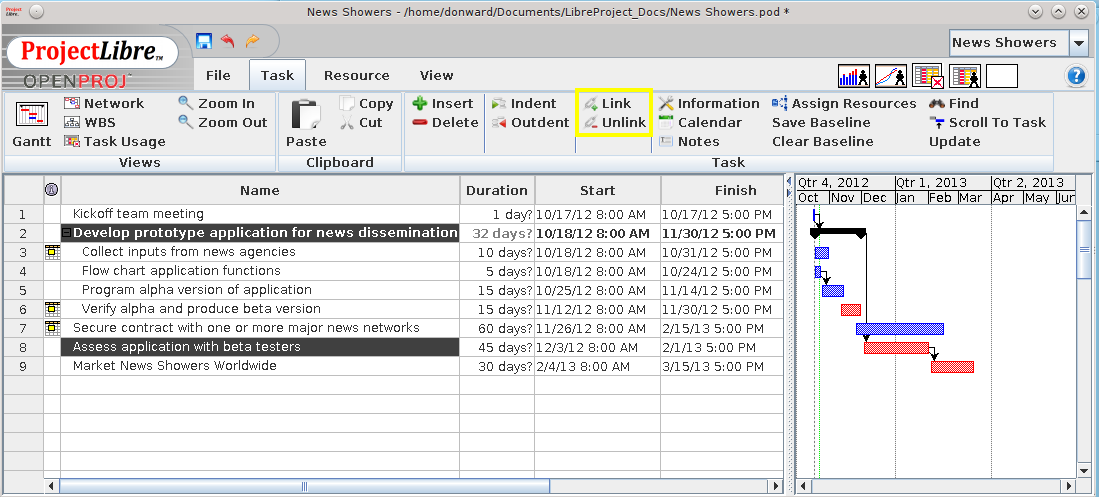Viewport: 1099px width, 497px height.
Task: Open the task Calendar
Action: coord(700,123)
